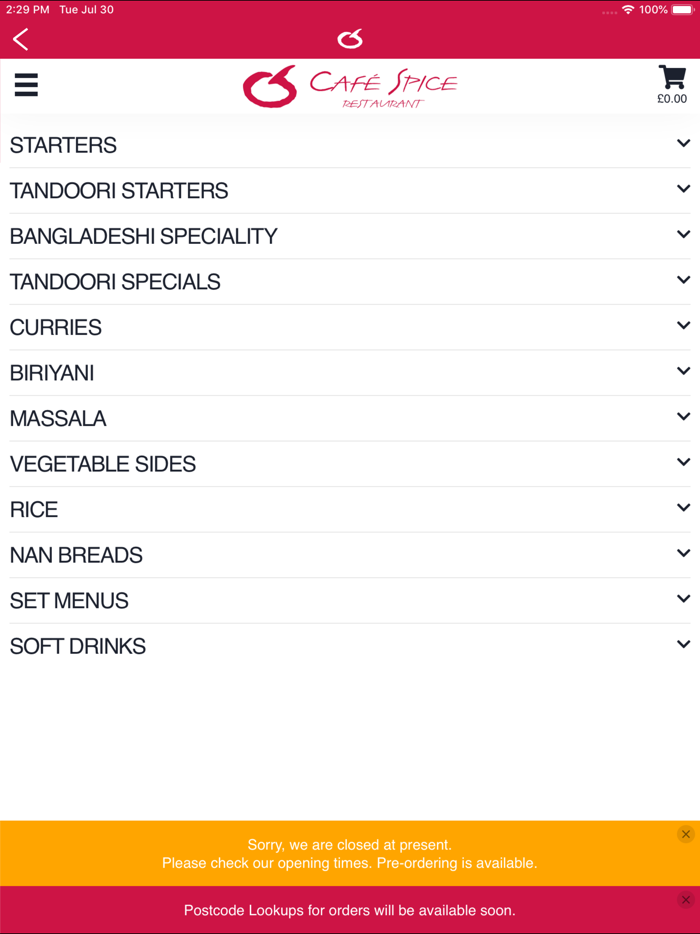Expand the Starters section chevron

point(683,144)
